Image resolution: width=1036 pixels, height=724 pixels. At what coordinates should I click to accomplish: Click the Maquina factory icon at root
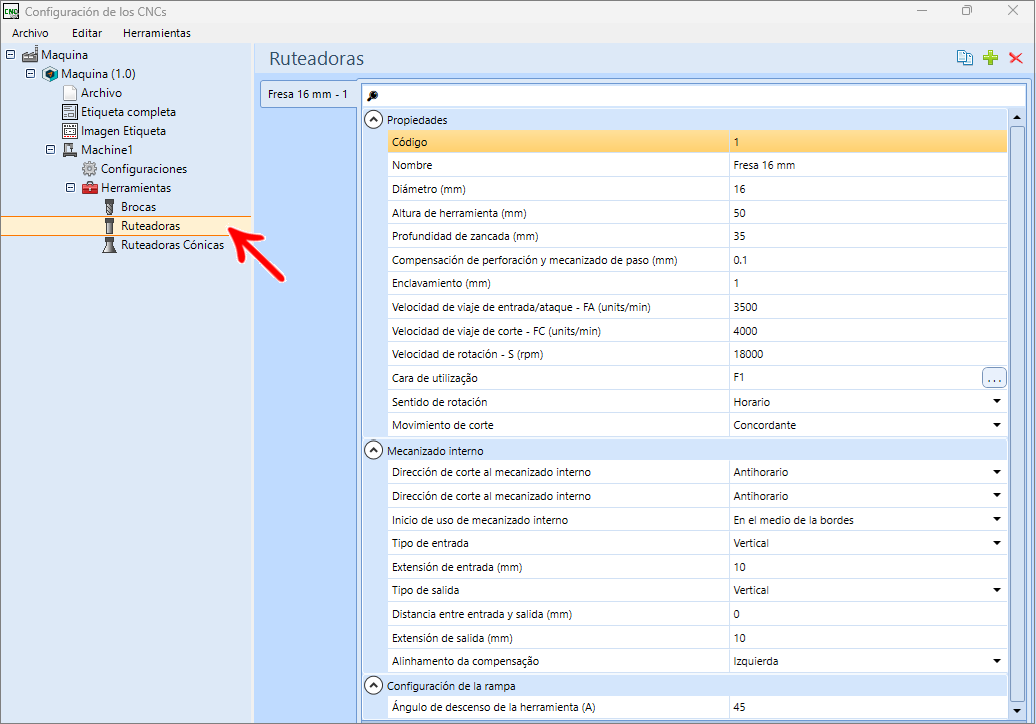pos(30,55)
